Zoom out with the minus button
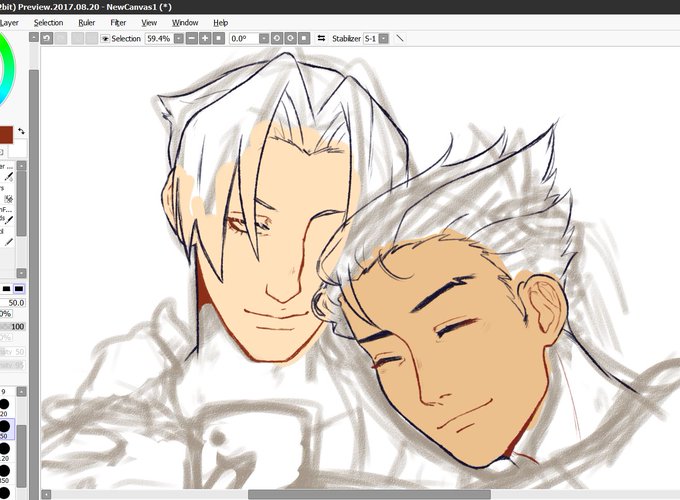 tap(192, 39)
